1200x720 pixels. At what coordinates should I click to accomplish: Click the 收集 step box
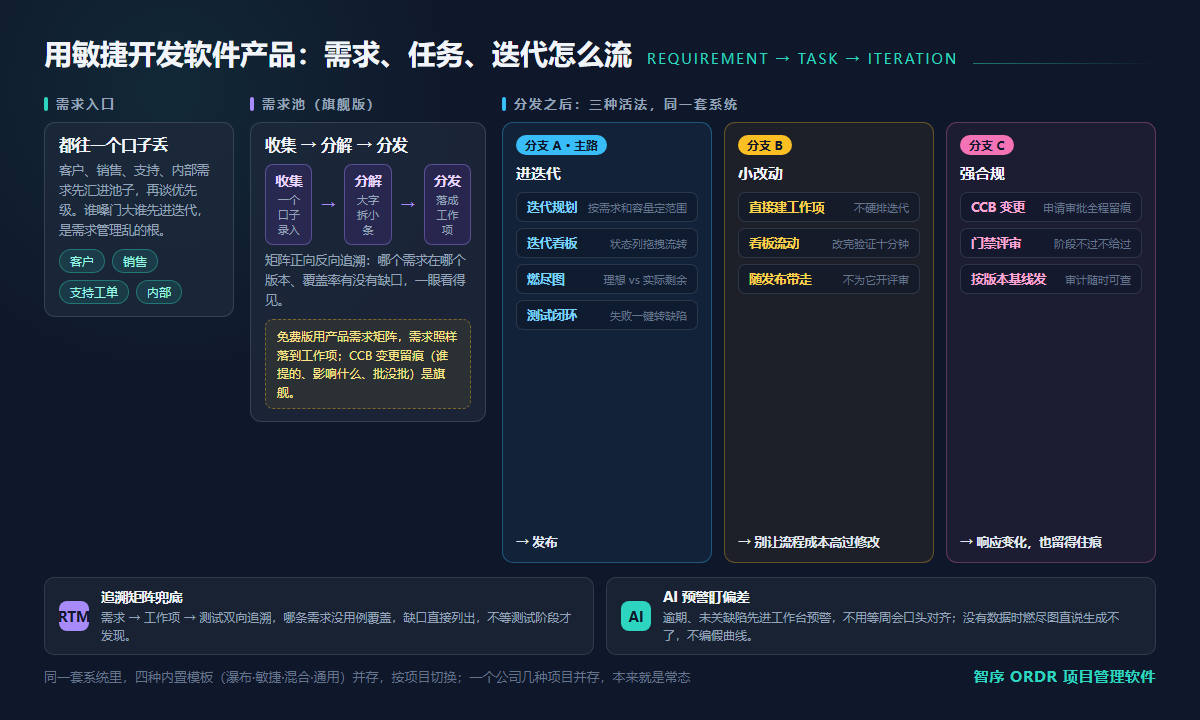point(289,204)
